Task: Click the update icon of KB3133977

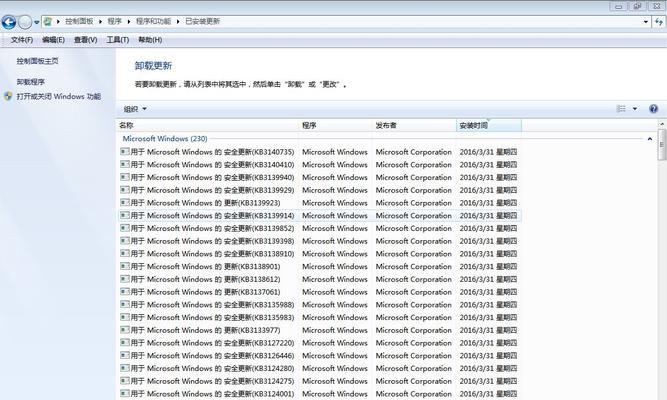Action: pyautogui.click(x=124, y=330)
